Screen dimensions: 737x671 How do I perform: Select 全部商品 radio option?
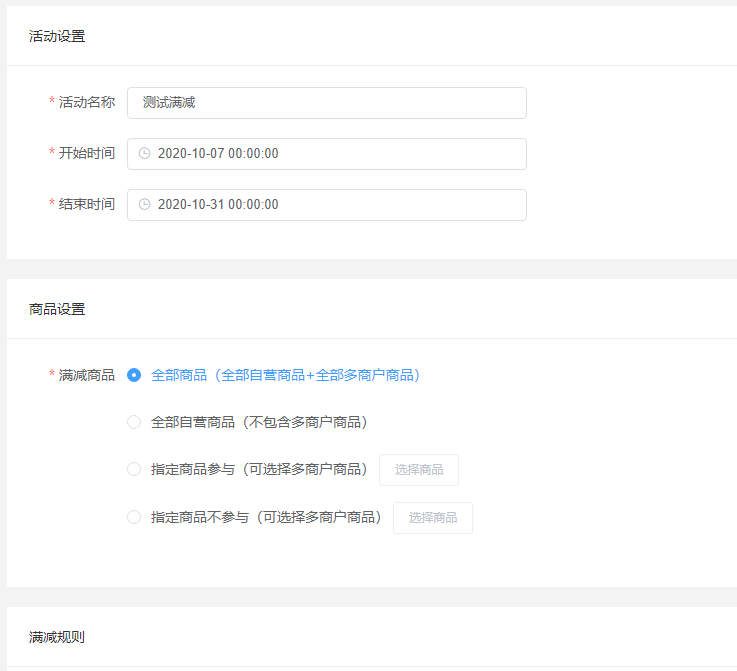click(x=134, y=375)
